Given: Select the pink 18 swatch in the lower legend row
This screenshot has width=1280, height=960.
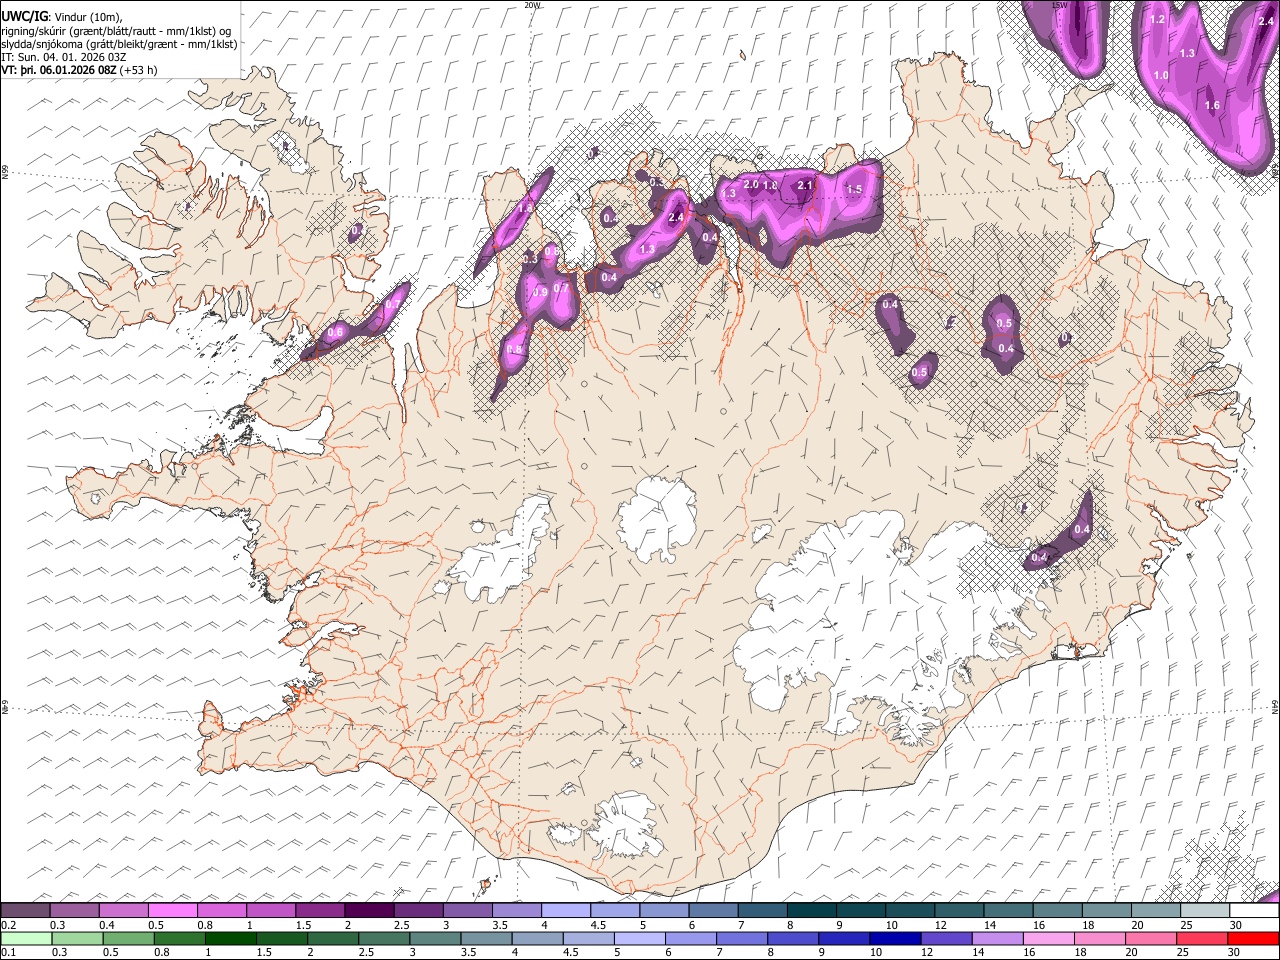Looking at the screenshot, I should coord(1099,938).
